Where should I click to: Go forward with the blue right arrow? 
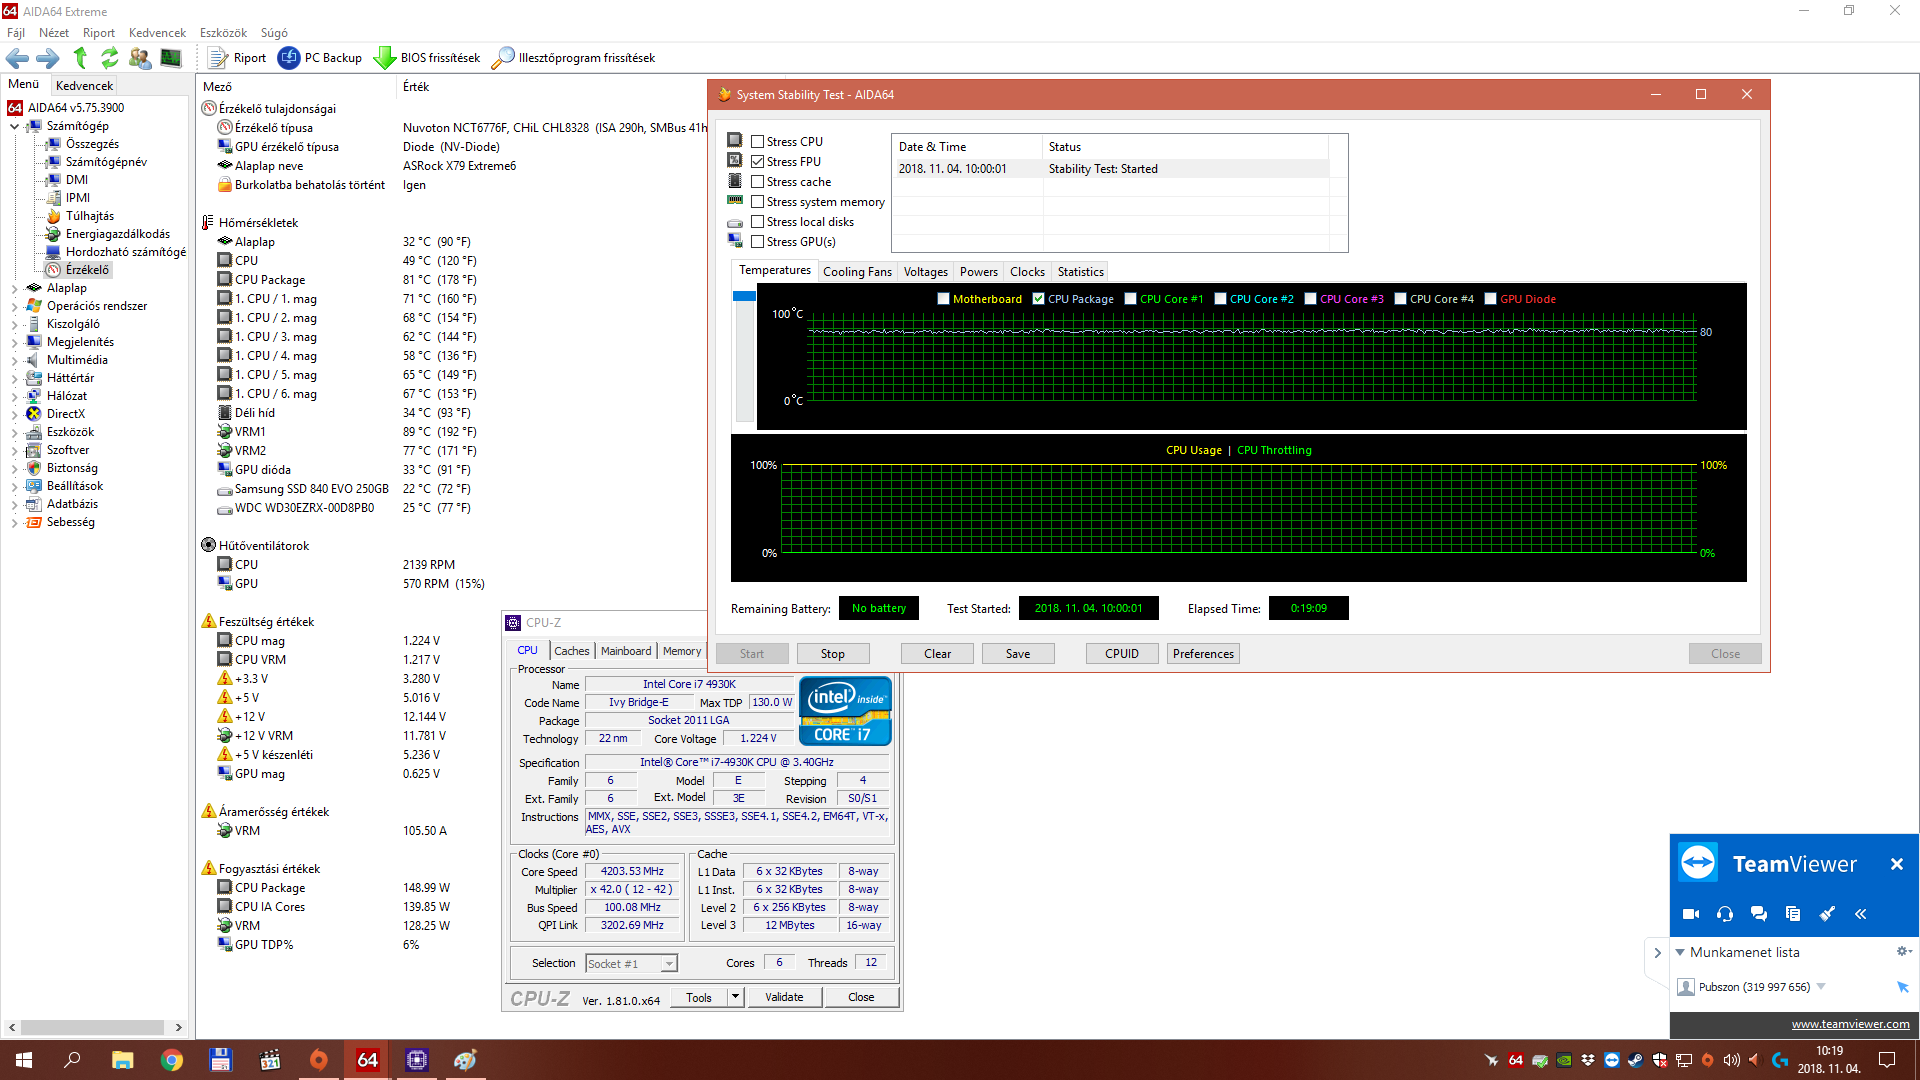click(x=47, y=58)
